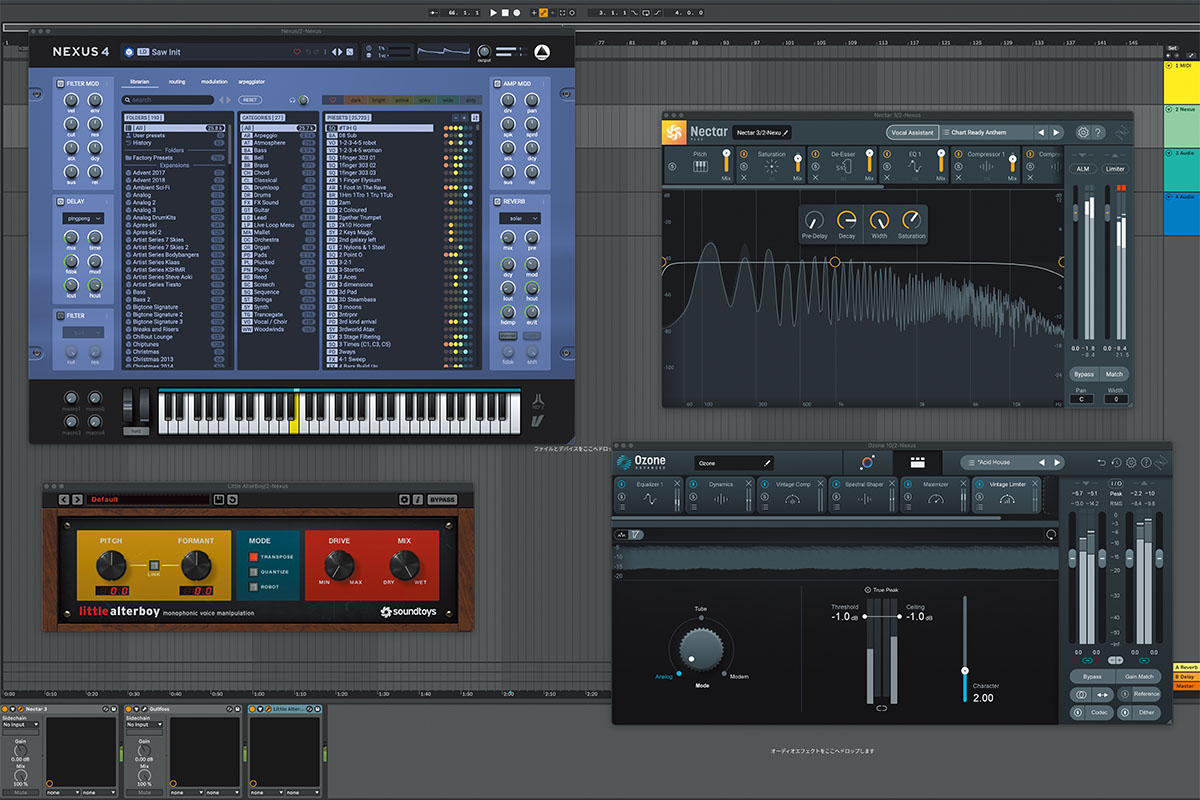This screenshot has height=800, width=1200.
Task: Open the Nectar help question mark icon
Action: tap(1098, 132)
